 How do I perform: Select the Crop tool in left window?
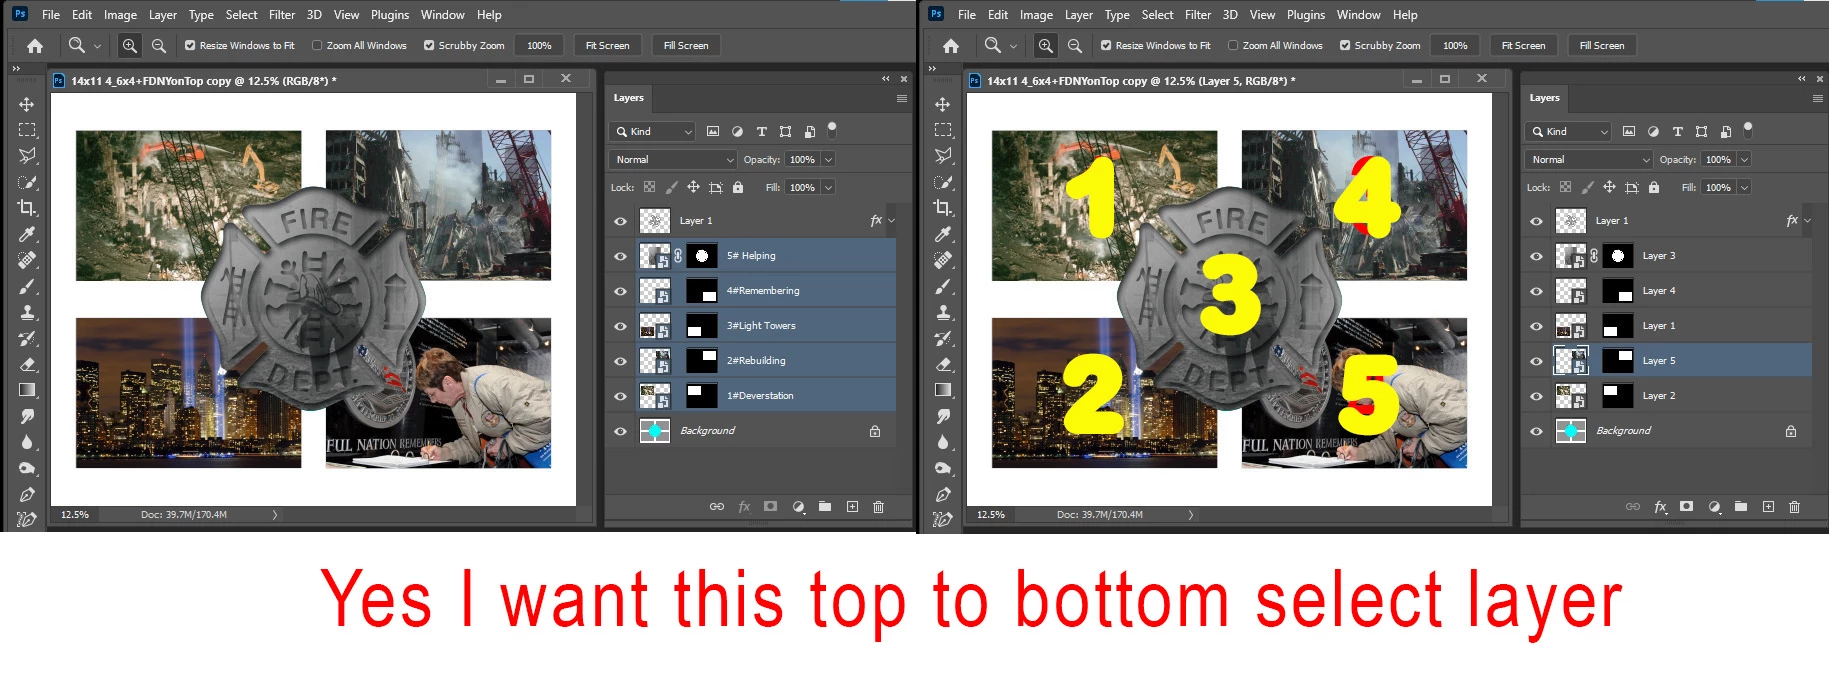coord(27,208)
